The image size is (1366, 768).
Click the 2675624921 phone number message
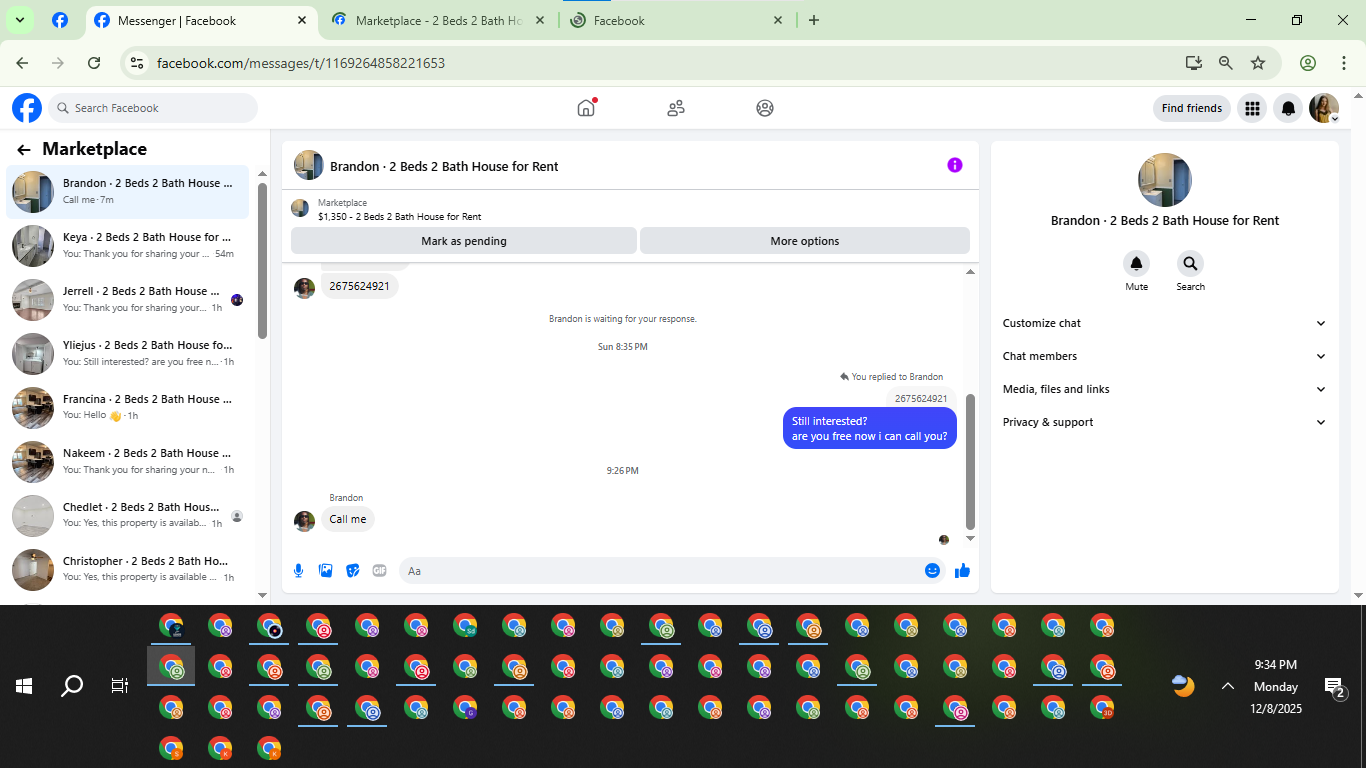(359, 286)
